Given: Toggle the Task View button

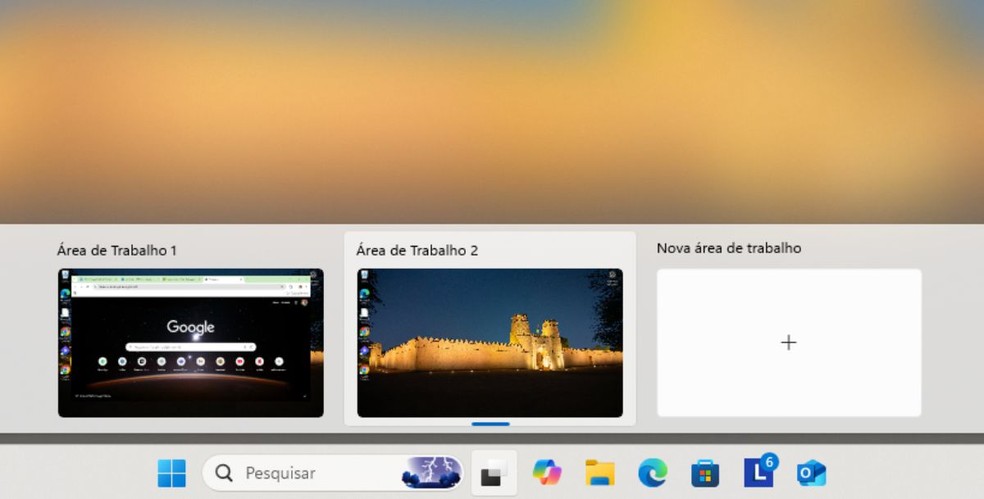Looking at the screenshot, I should (x=494, y=473).
